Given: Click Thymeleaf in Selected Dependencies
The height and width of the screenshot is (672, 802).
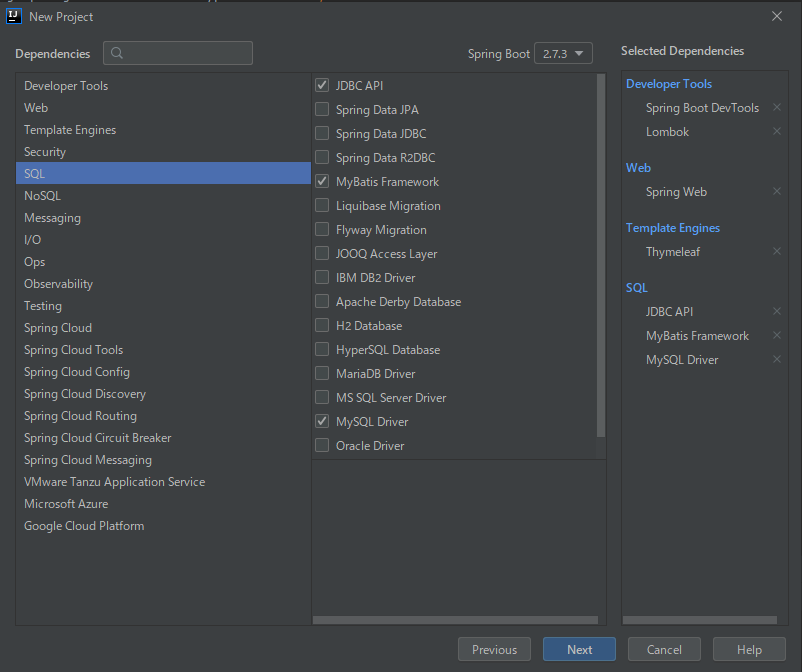Looking at the screenshot, I should [673, 252].
